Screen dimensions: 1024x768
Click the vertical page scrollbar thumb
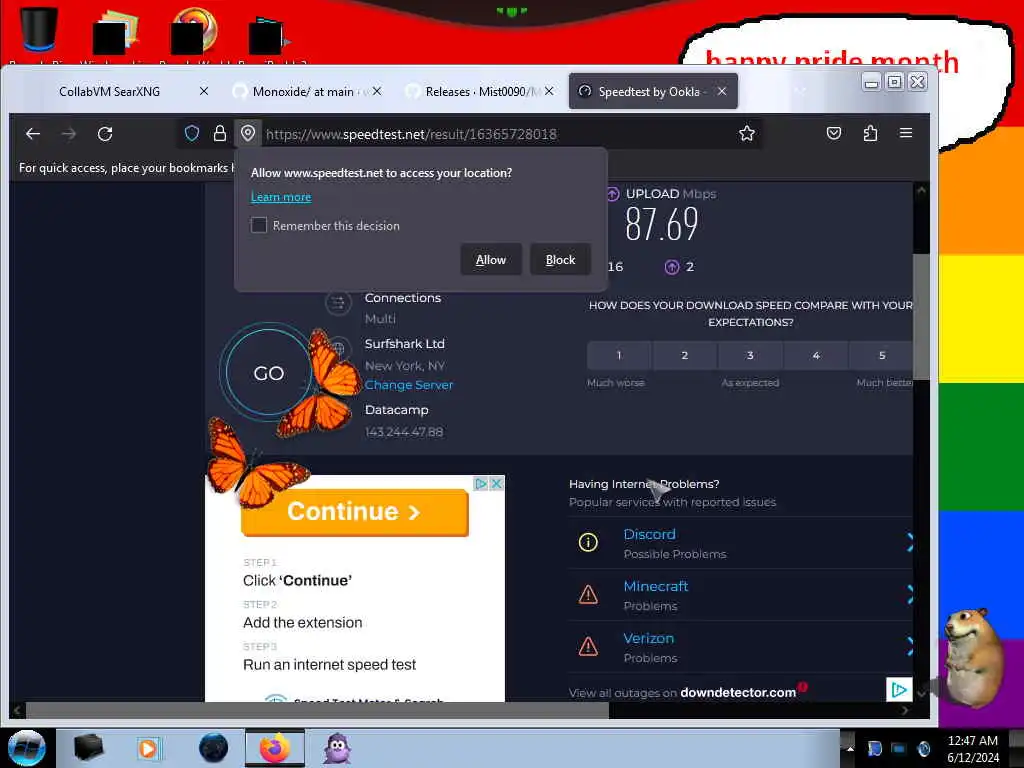pos(921,316)
